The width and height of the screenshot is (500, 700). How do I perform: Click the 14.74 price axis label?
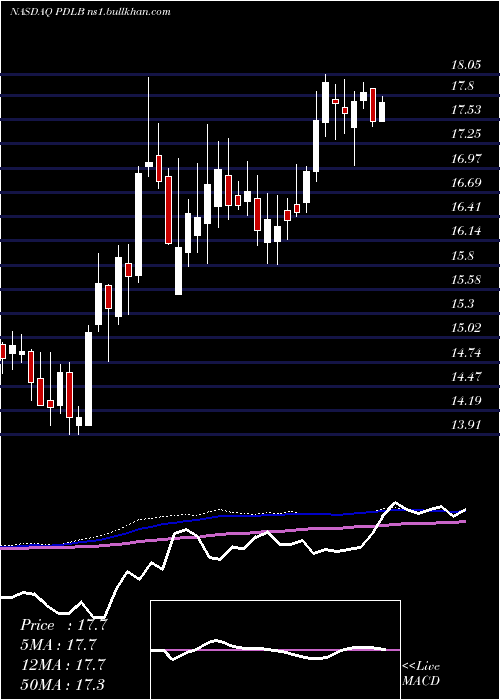coord(467,353)
